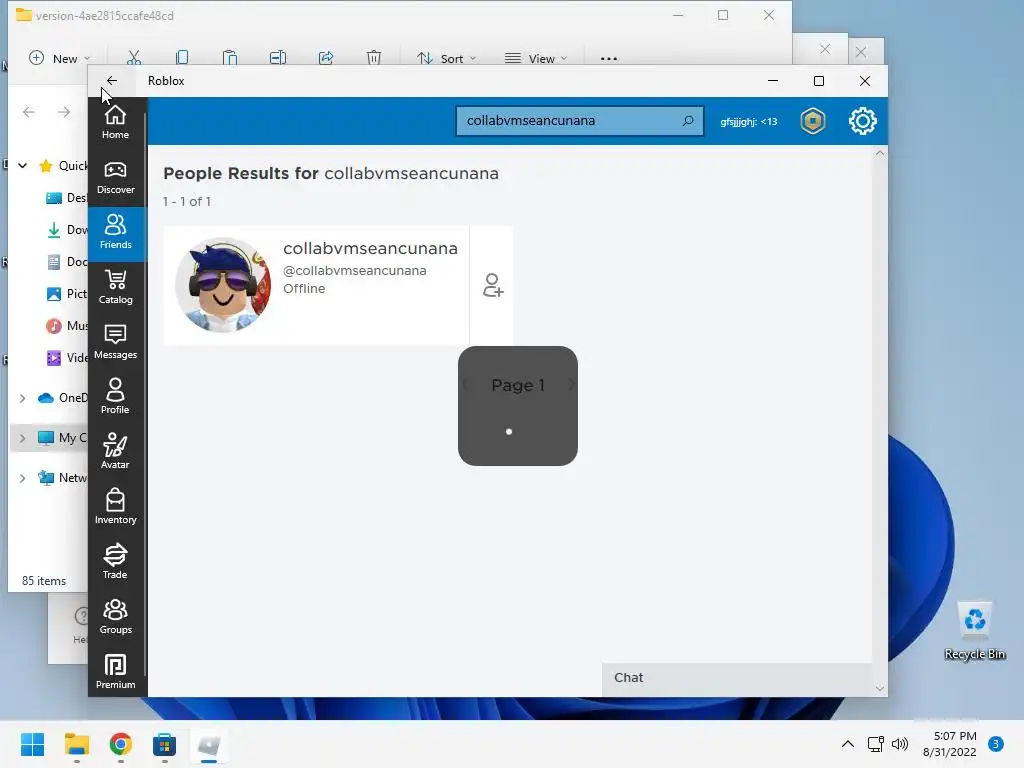Open the Sort dropdown in File Explorer
Screen dimensions: 1024x768
(x=447, y=59)
